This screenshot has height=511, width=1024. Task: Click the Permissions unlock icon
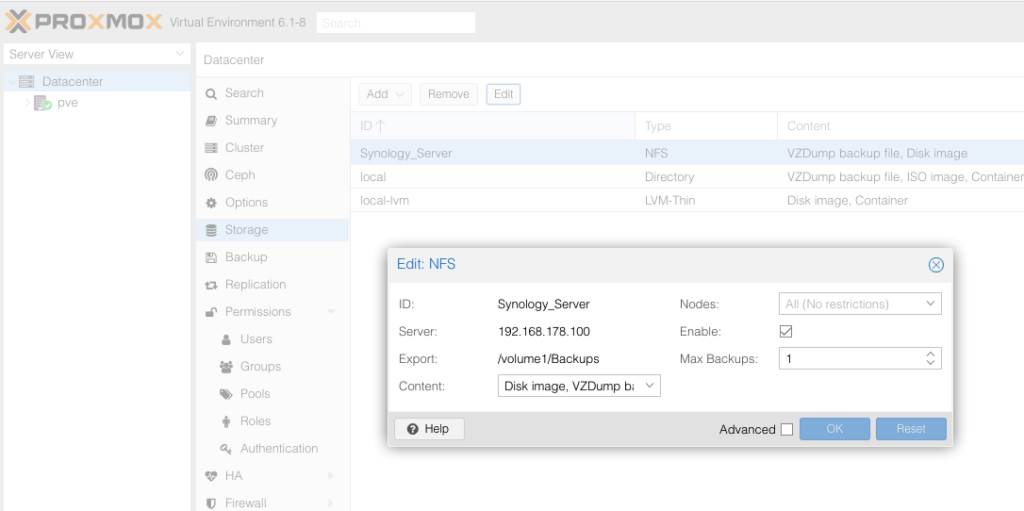coord(211,312)
